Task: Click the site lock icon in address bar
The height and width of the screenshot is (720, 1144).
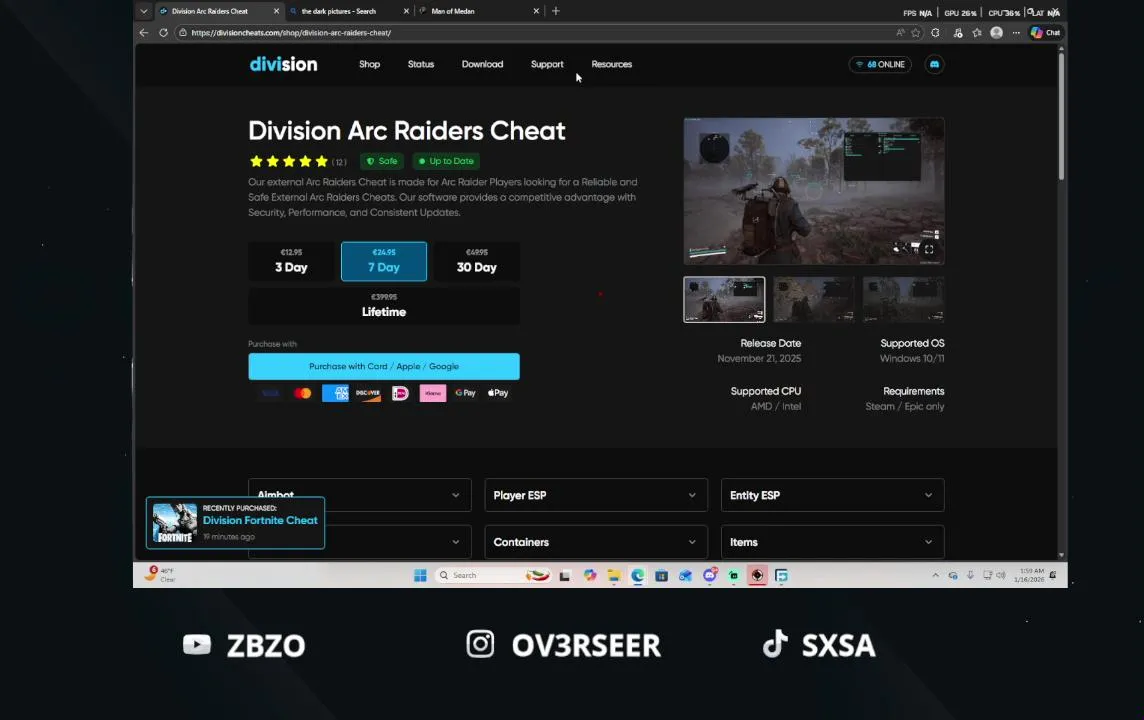Action: pyautogui.click(x=183, y=33)
